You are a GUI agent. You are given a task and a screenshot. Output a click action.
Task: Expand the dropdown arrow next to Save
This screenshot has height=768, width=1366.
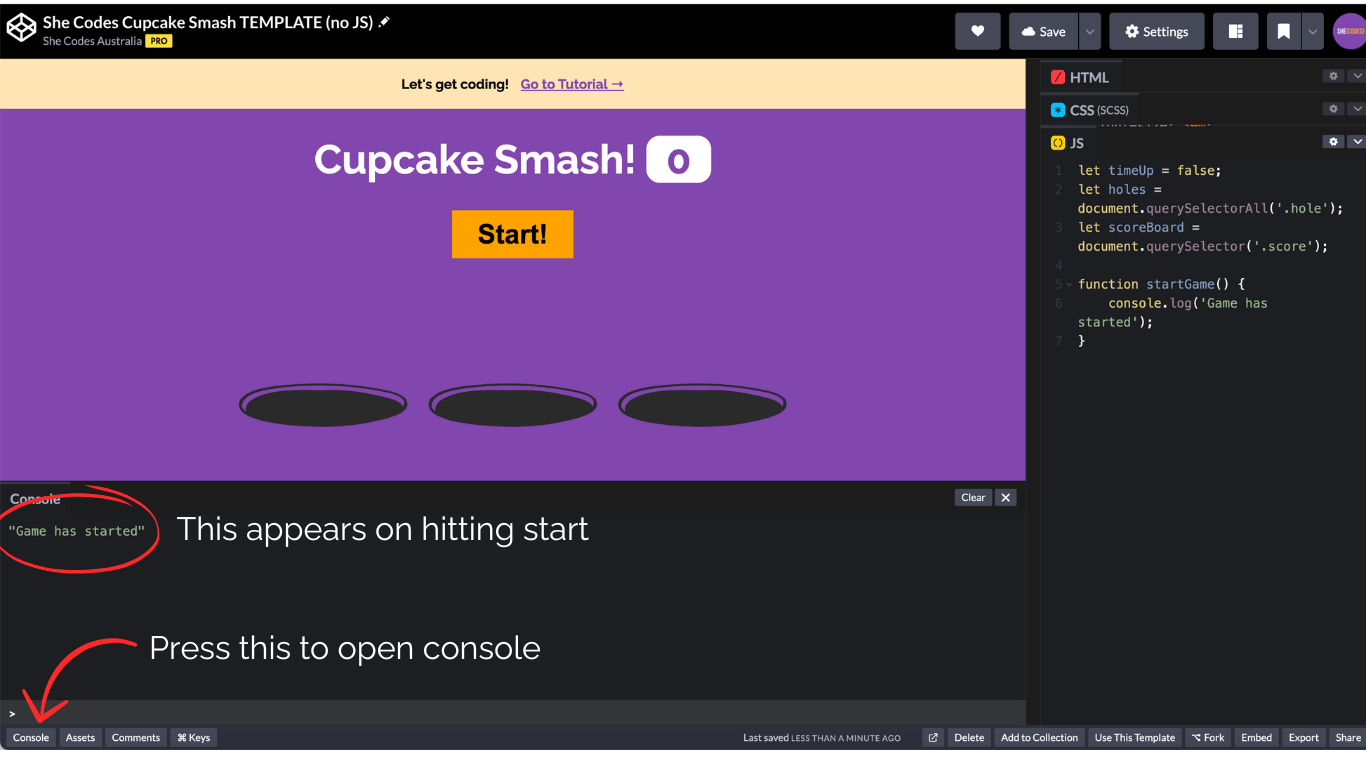(1090, 31)
